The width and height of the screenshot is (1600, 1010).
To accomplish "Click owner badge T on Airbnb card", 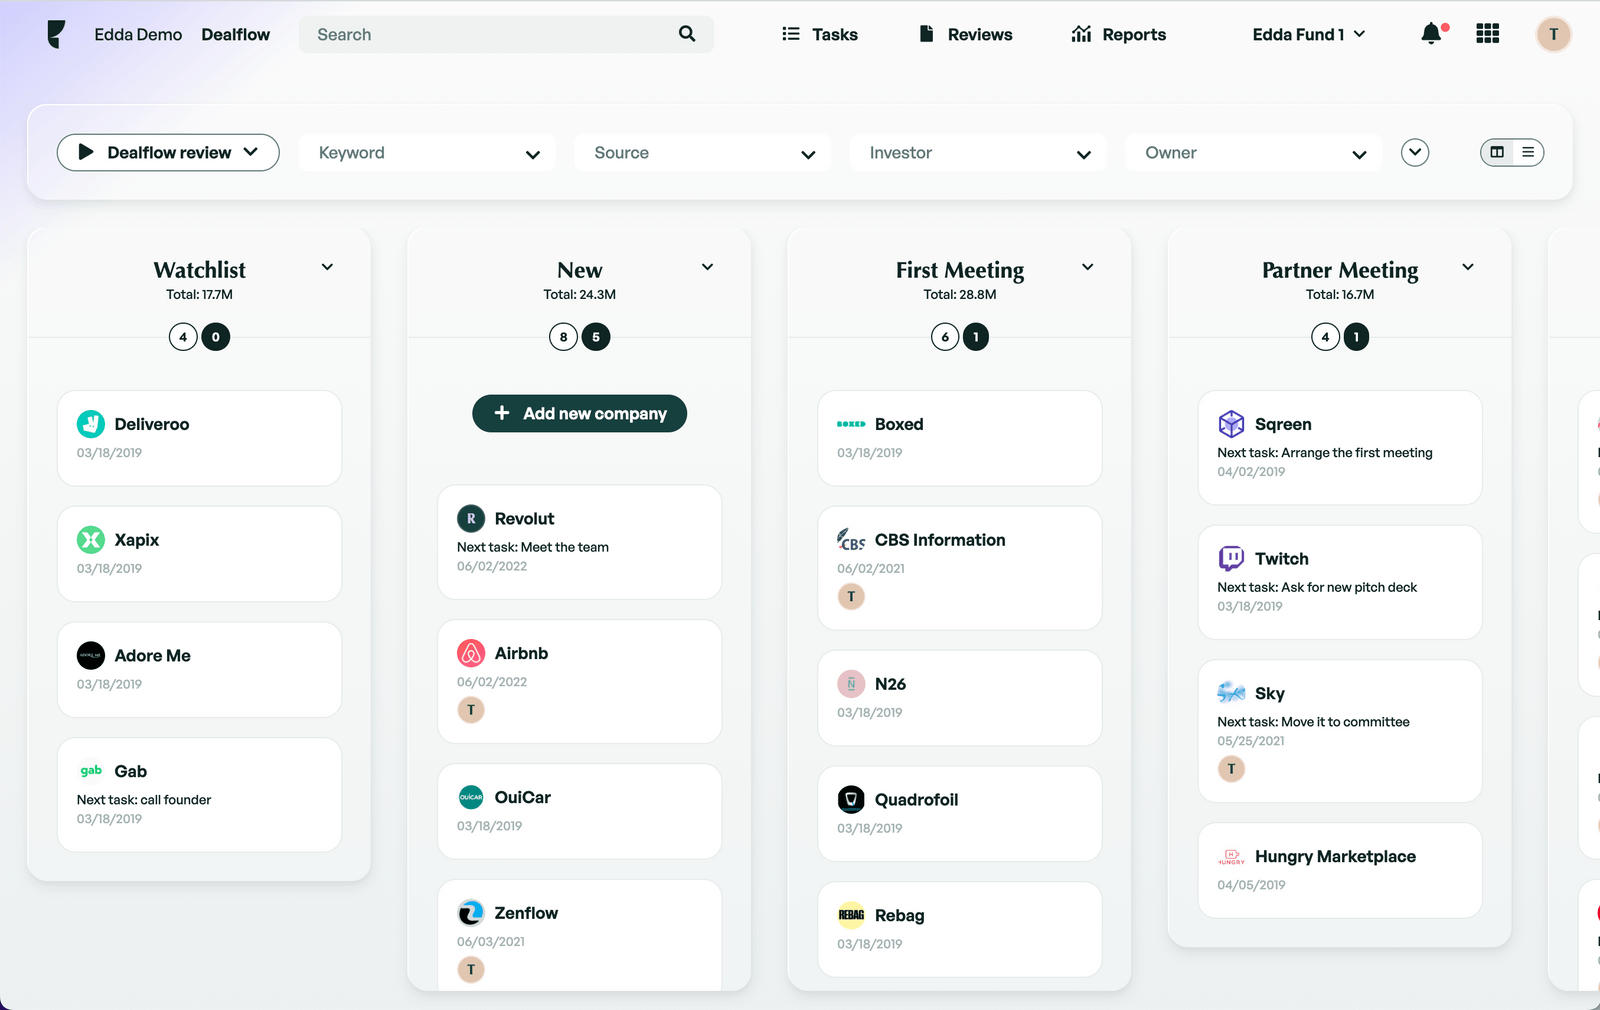I will pos(470,710).
